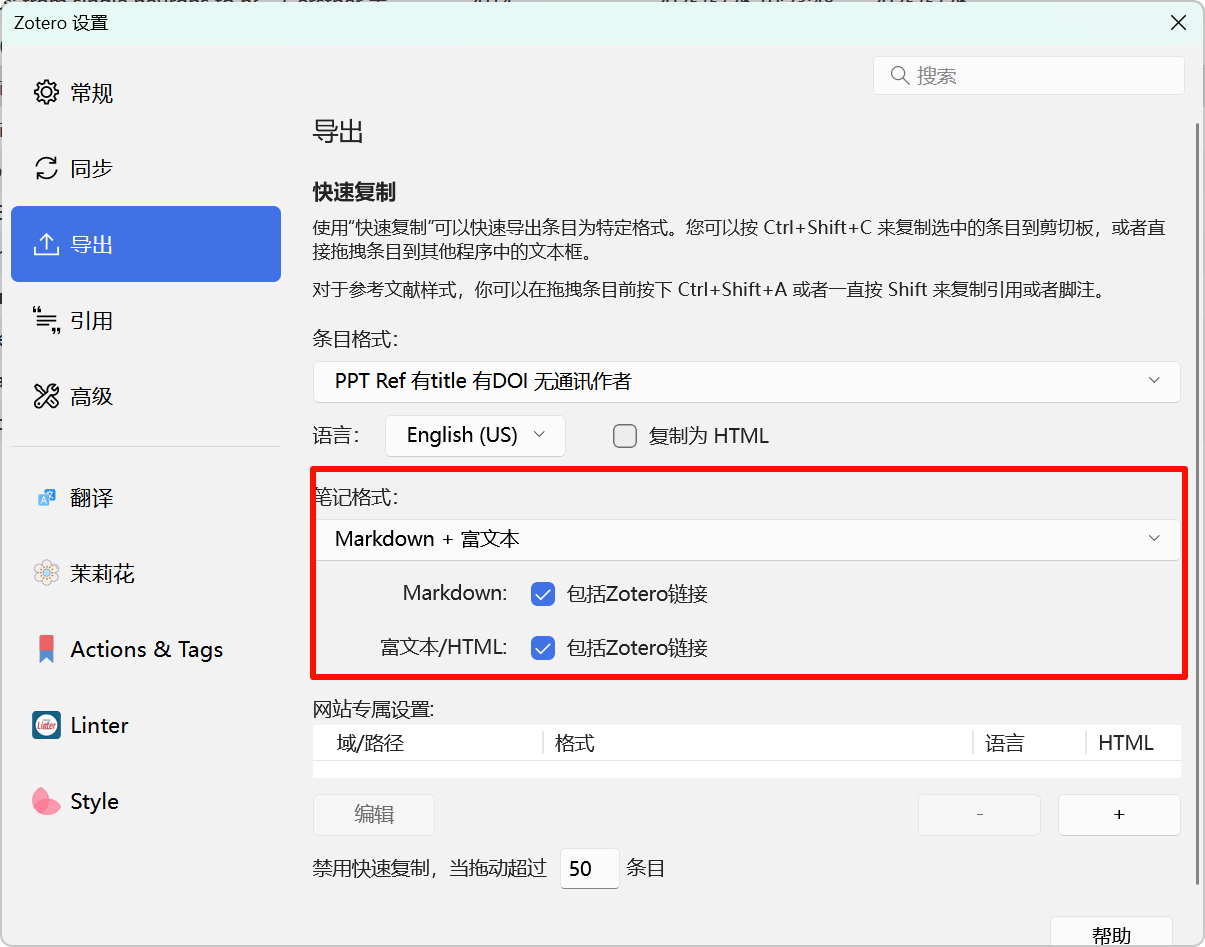1205x947 pixels.
Task: Open the 引用 settings pane
Action: pyautogui.click(x=146, y=320)
